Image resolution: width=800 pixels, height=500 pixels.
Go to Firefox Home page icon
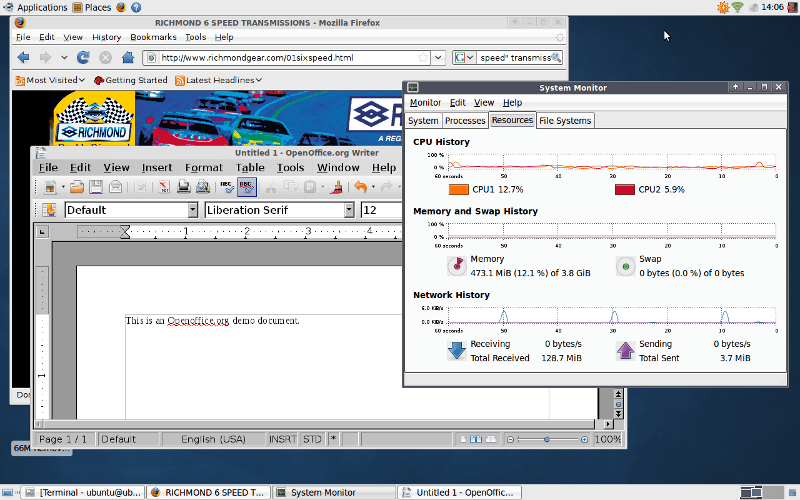[128, 58]
